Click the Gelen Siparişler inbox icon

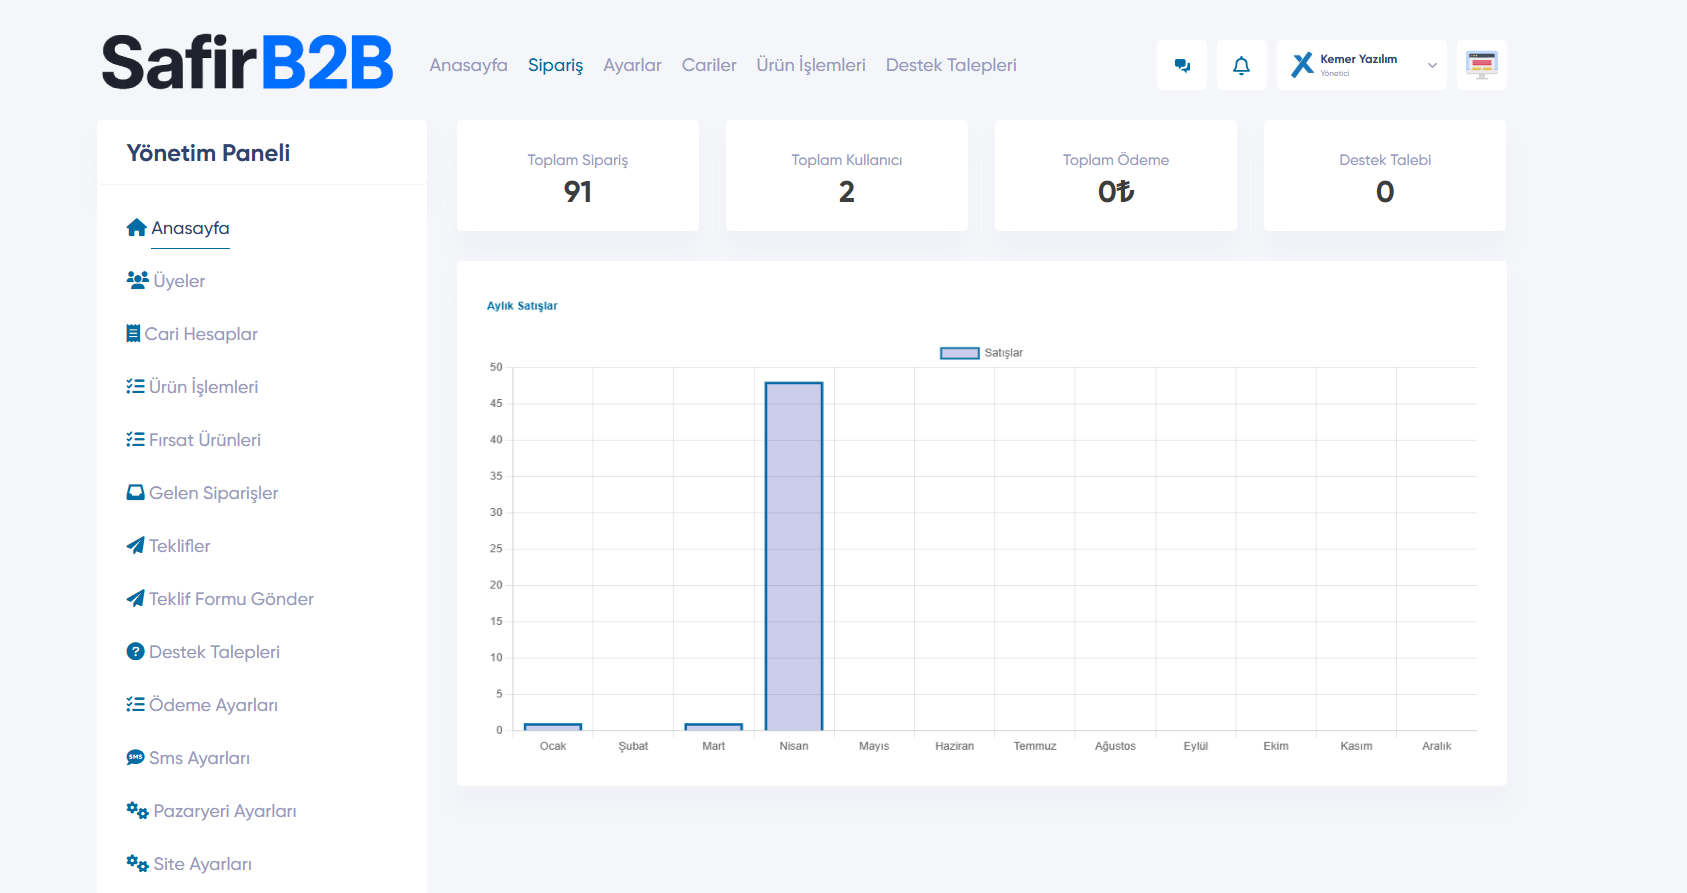click(135, 493)
